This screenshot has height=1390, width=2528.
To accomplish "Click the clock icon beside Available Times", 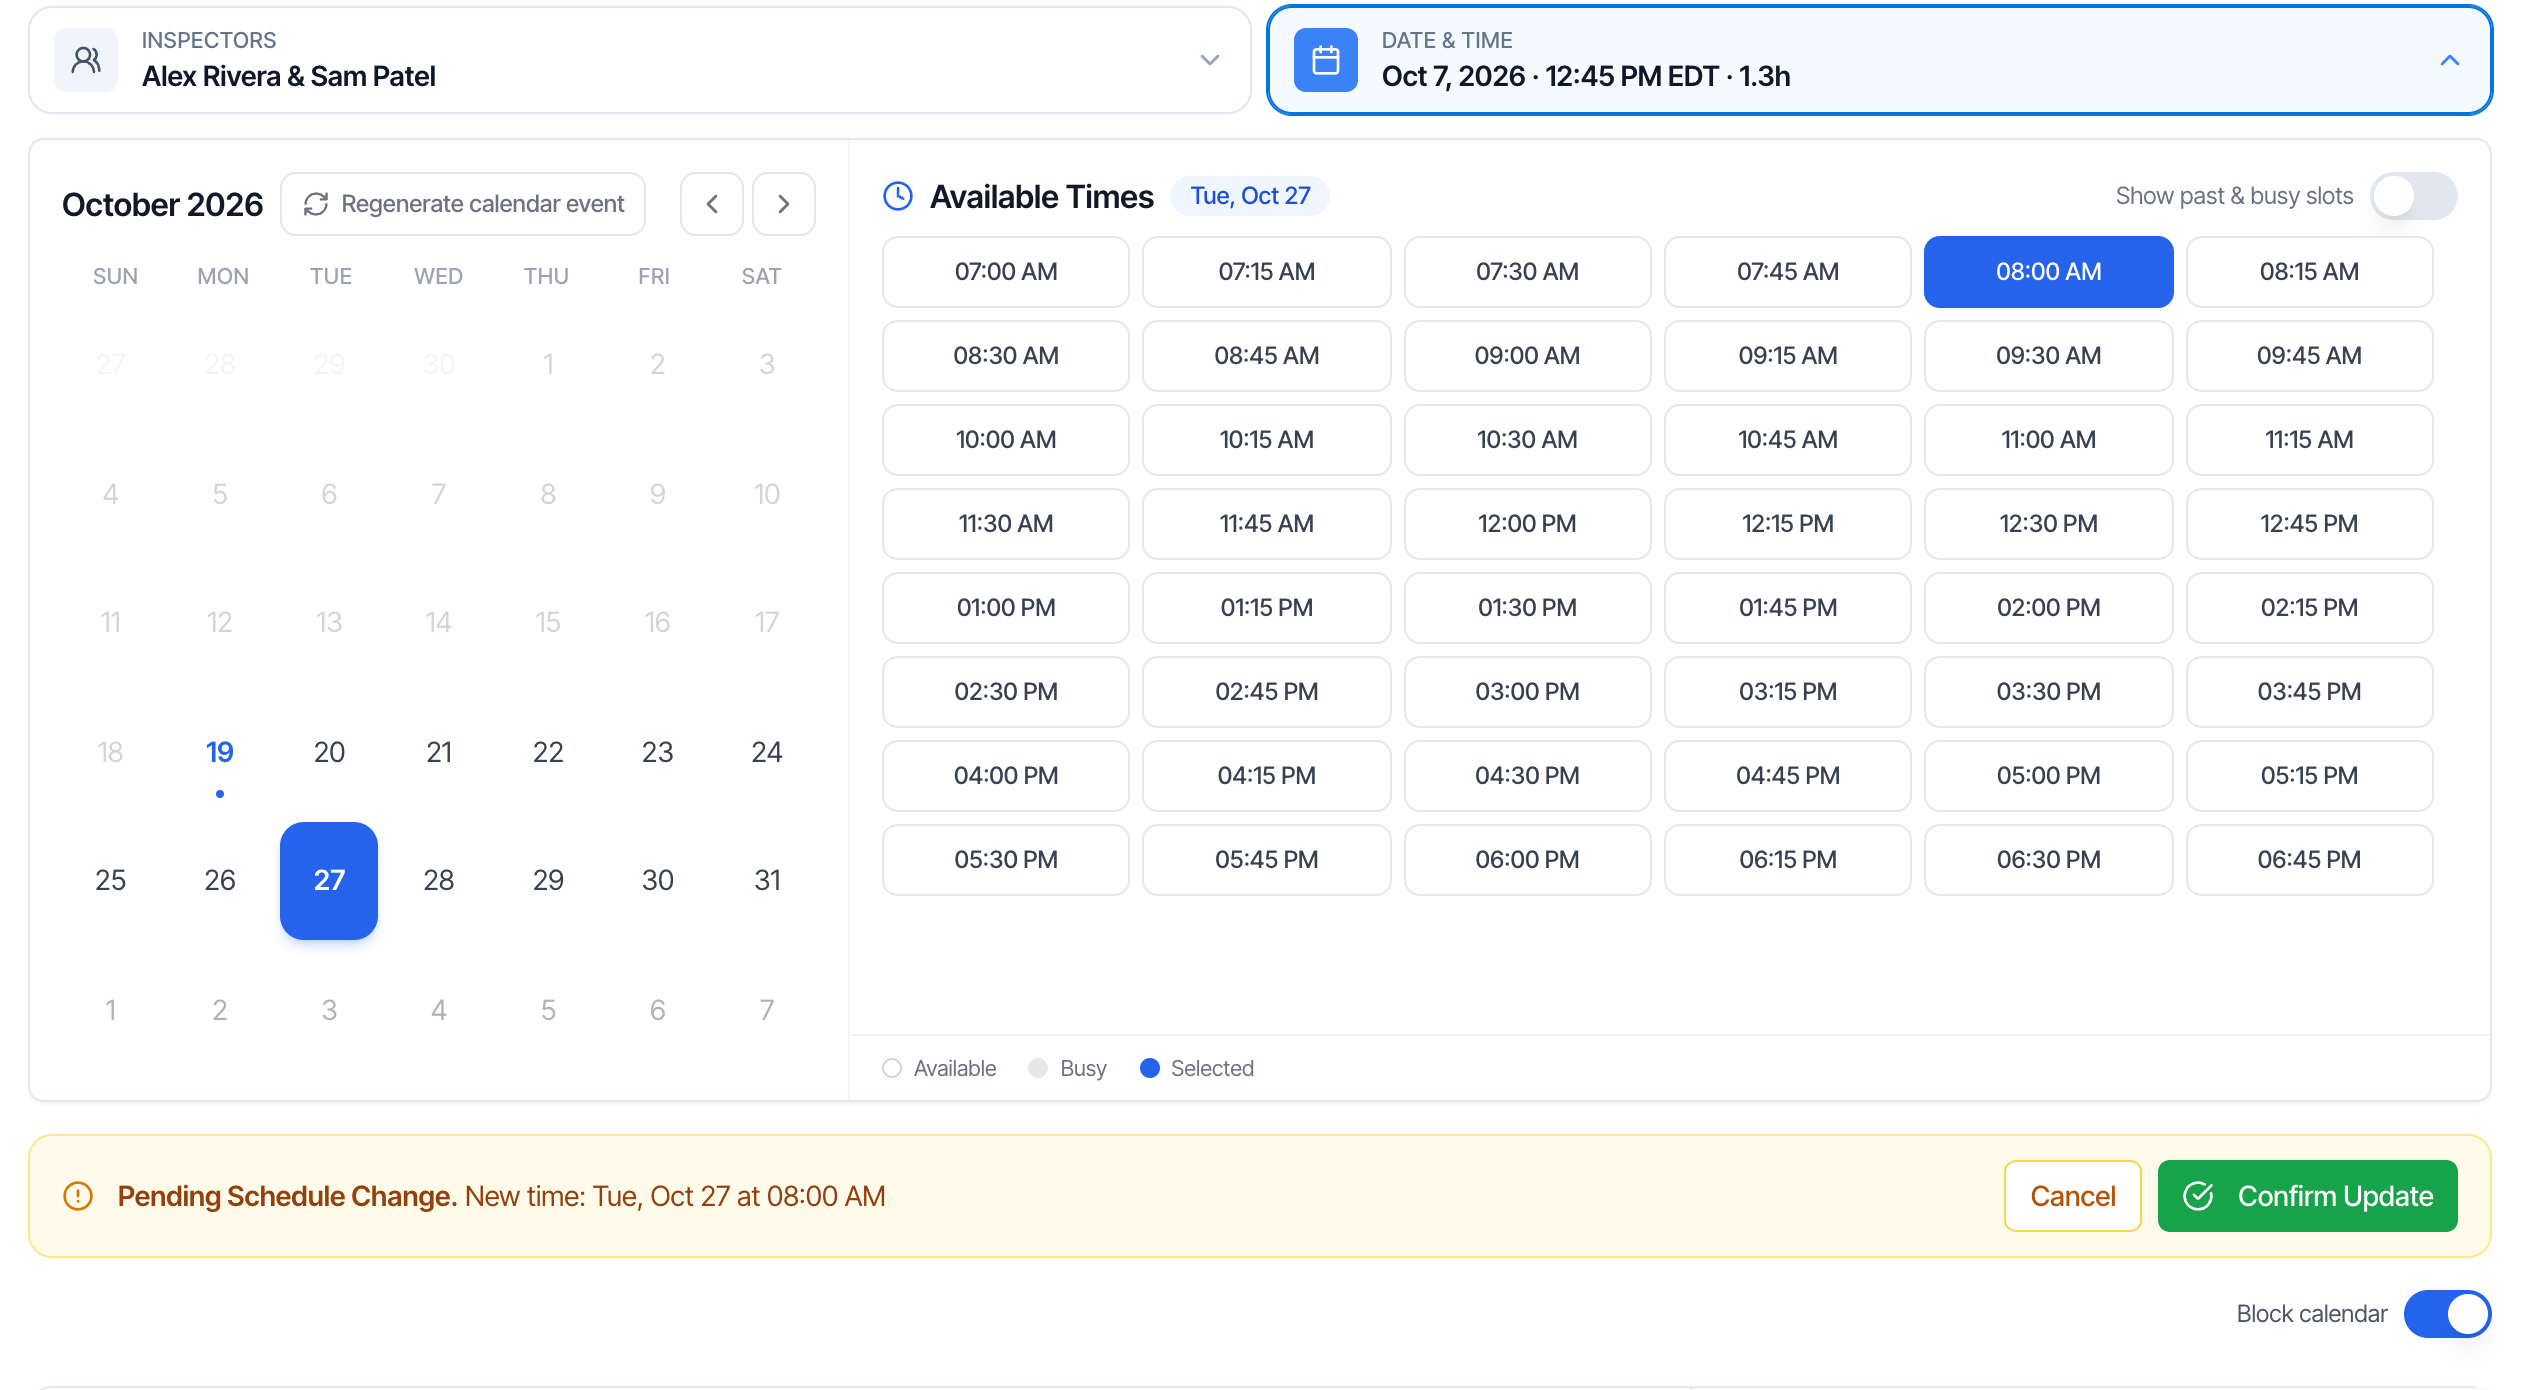I will click(898, 196).
